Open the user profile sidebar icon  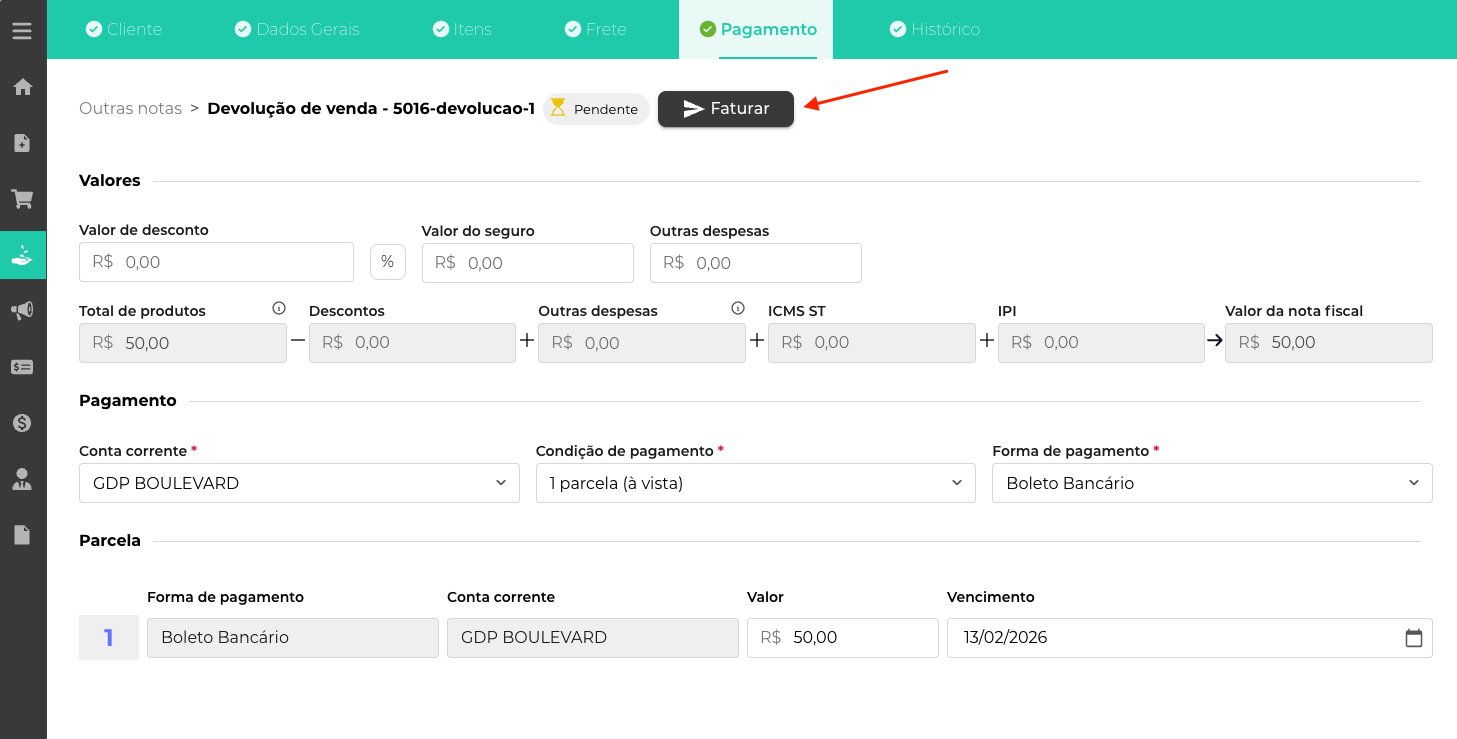click(22, 479)
